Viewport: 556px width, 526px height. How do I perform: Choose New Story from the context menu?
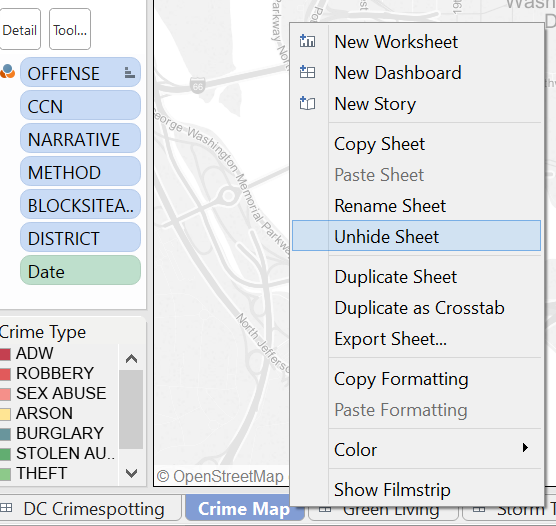[416, 104]
